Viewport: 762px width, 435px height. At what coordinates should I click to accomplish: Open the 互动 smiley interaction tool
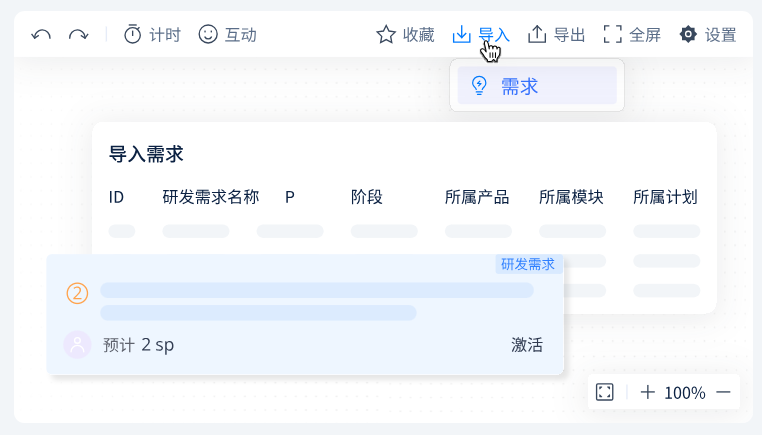[x=227, y=35]
